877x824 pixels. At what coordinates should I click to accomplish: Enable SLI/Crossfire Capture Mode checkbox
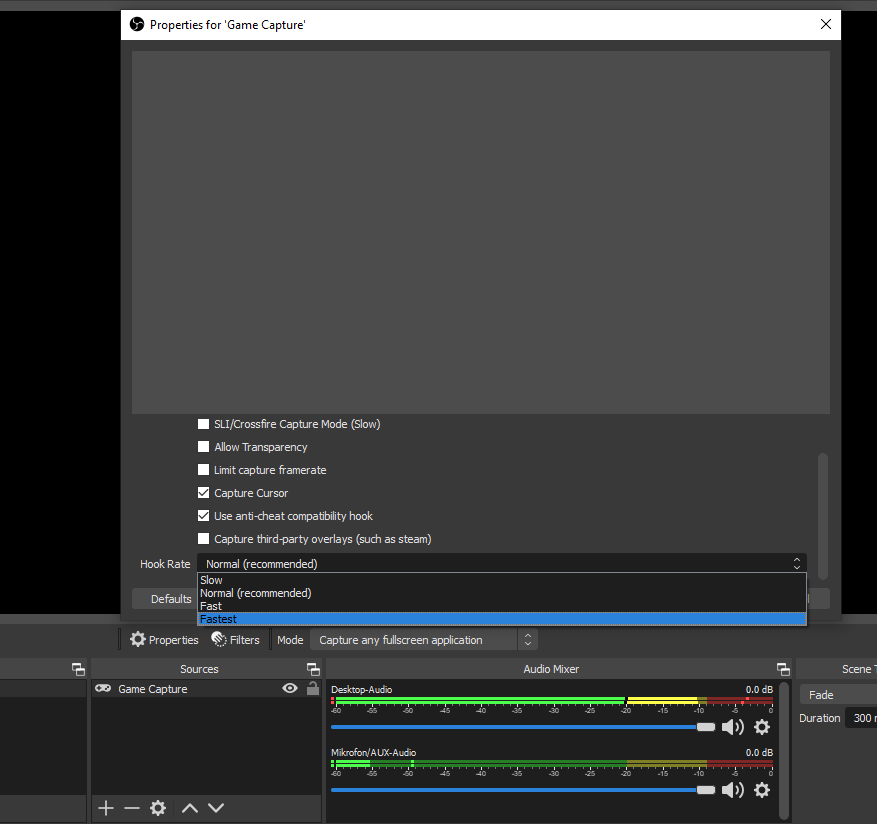[204, 424]
